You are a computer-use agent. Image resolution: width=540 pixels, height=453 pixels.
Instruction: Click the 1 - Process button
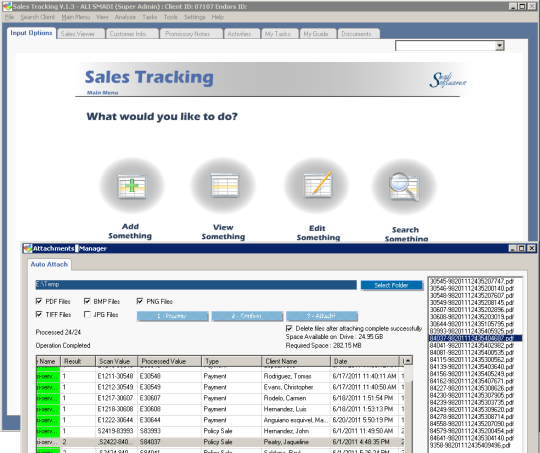click(172, 316)
